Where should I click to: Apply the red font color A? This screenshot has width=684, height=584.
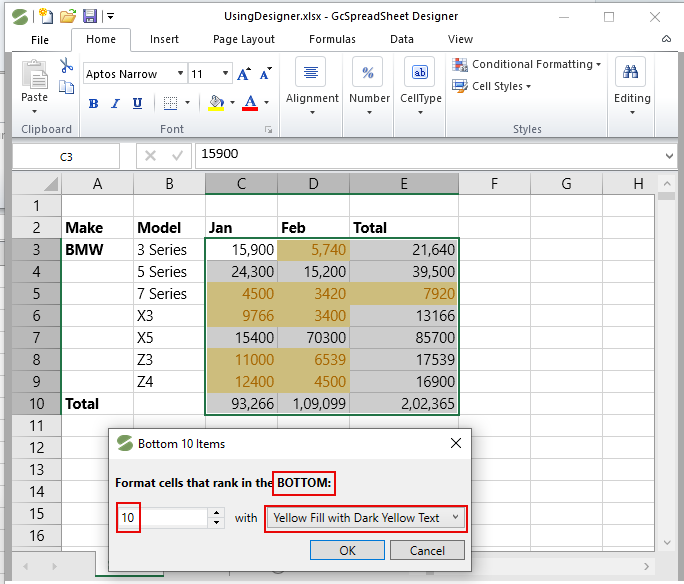(x=250, y=103)
